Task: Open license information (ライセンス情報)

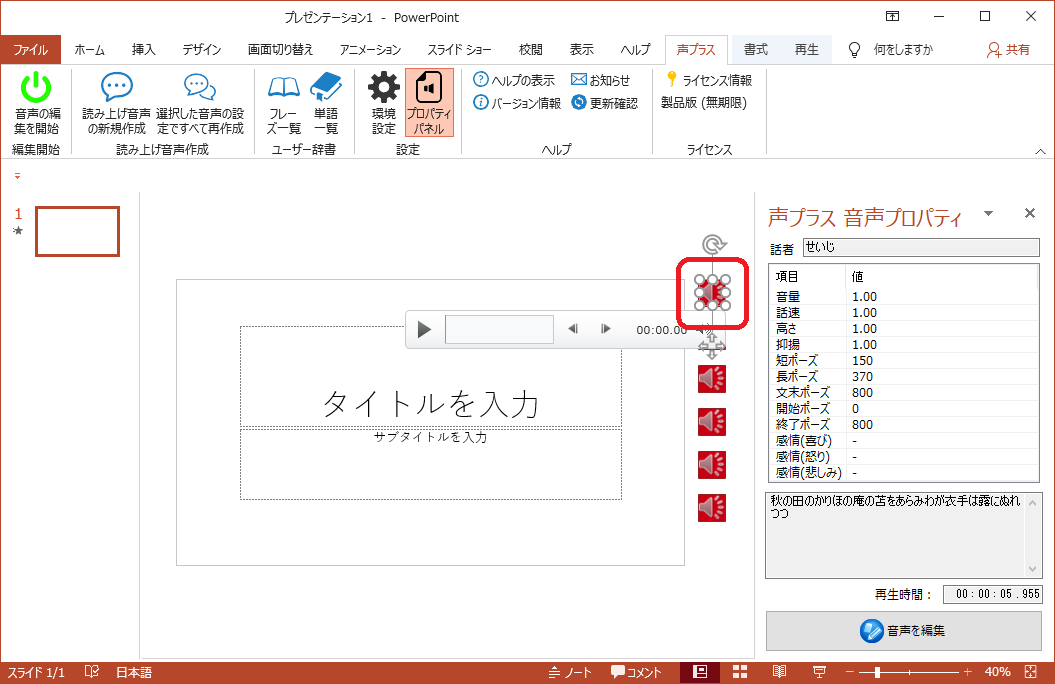Action: click(708, 80)
